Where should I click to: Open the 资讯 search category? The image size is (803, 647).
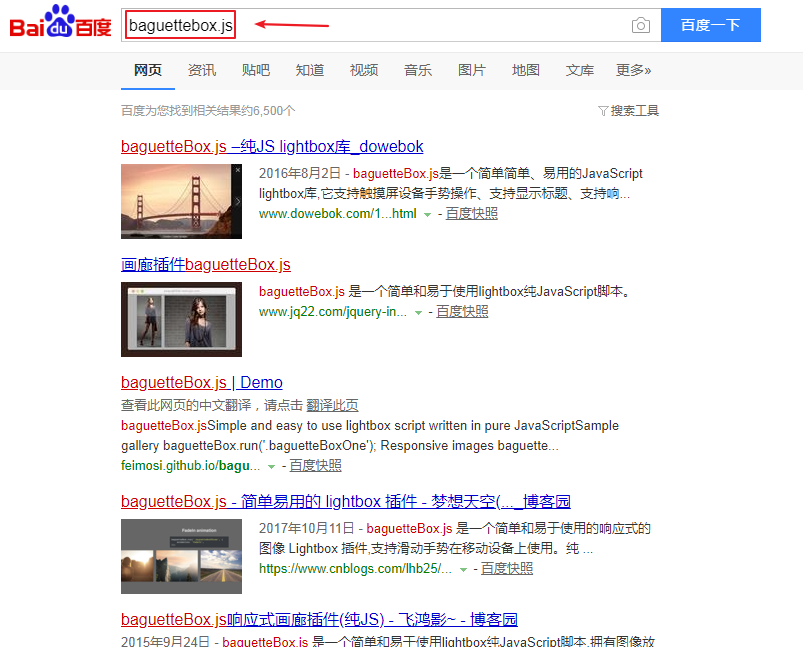[x=202, y=70]
